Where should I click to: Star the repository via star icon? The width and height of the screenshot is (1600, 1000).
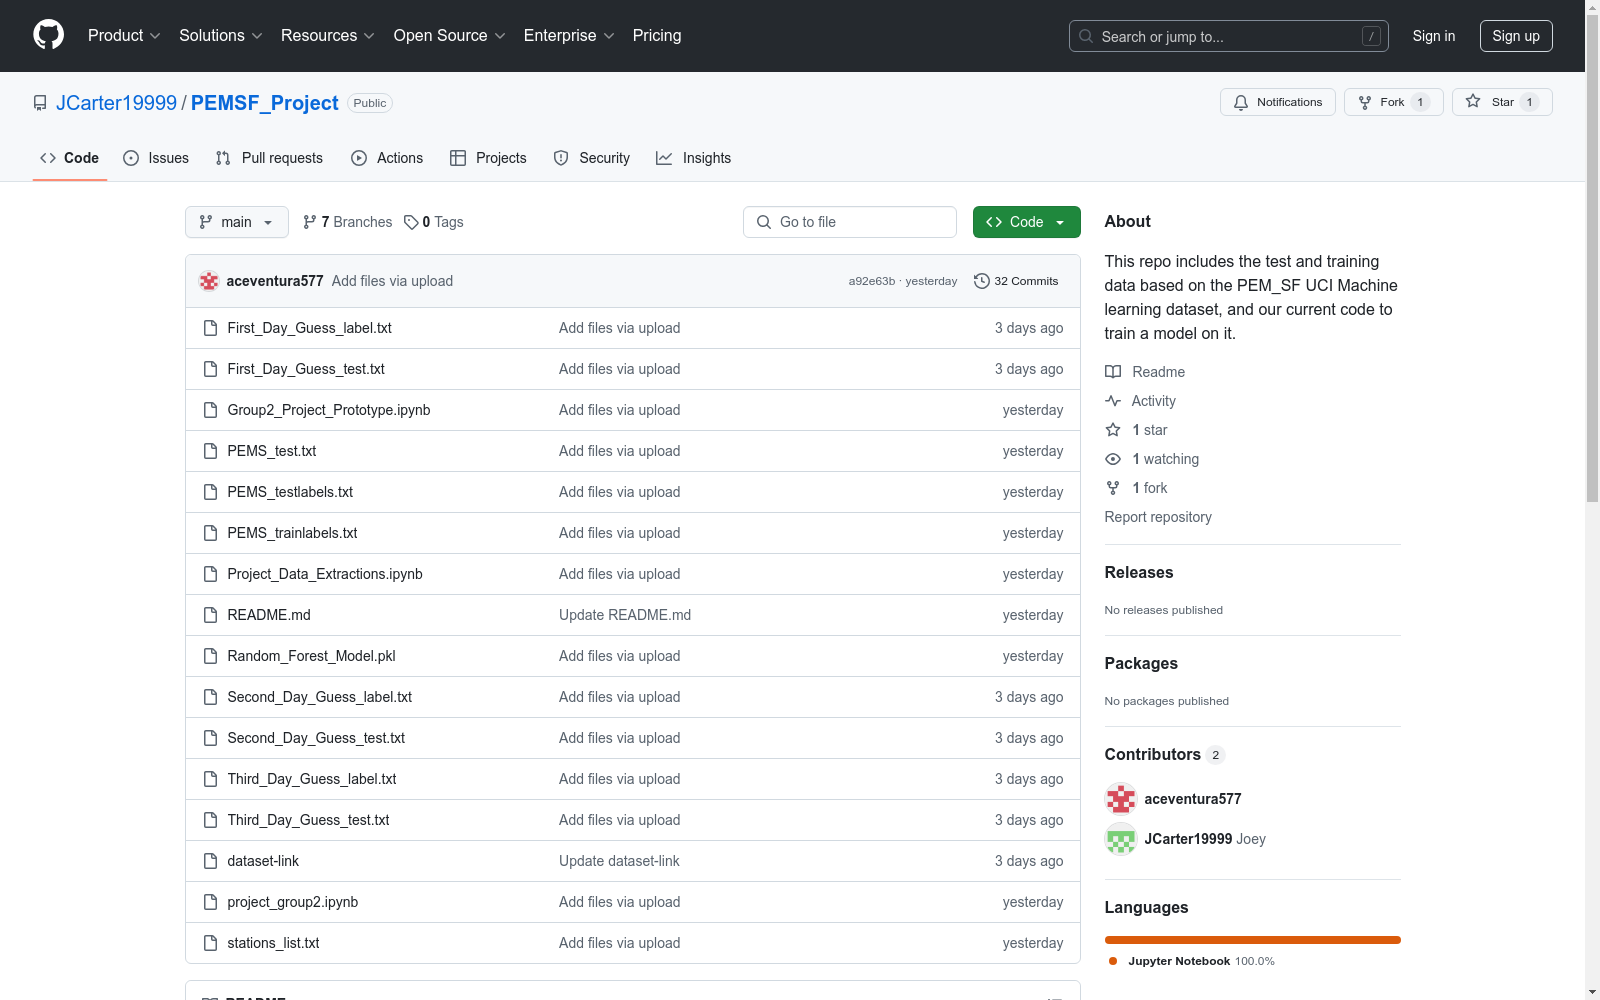tap(1473, 101)
